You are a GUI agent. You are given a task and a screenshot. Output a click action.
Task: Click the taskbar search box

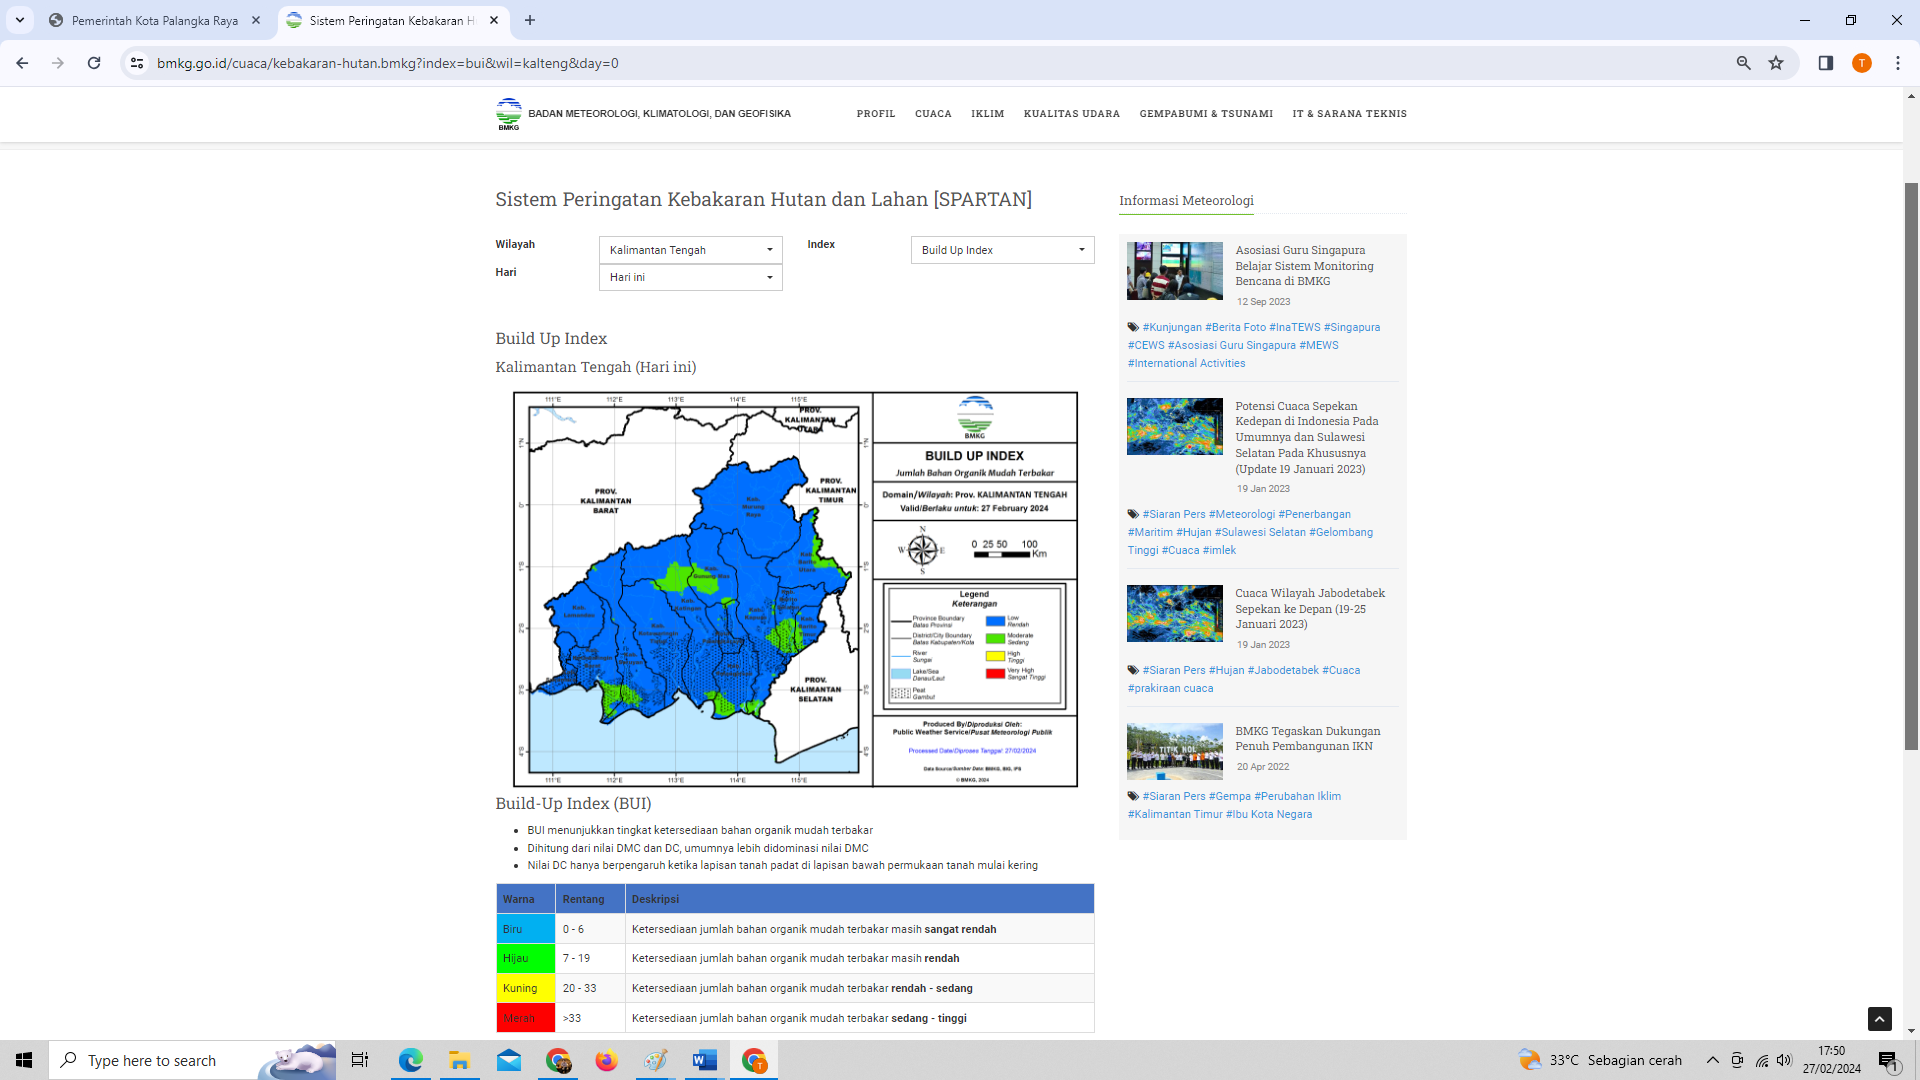pos(192,1060)
